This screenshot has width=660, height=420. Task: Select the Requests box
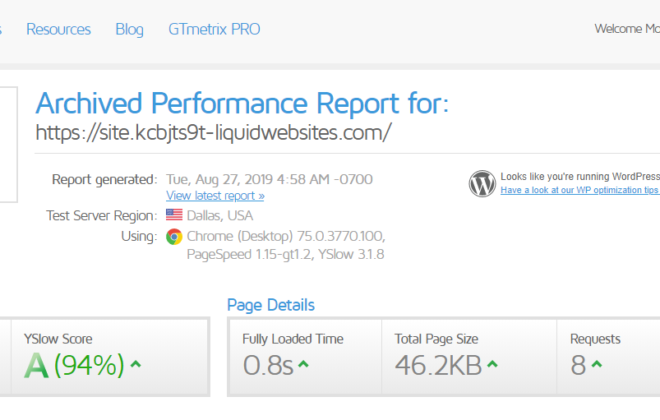point(609,357)
